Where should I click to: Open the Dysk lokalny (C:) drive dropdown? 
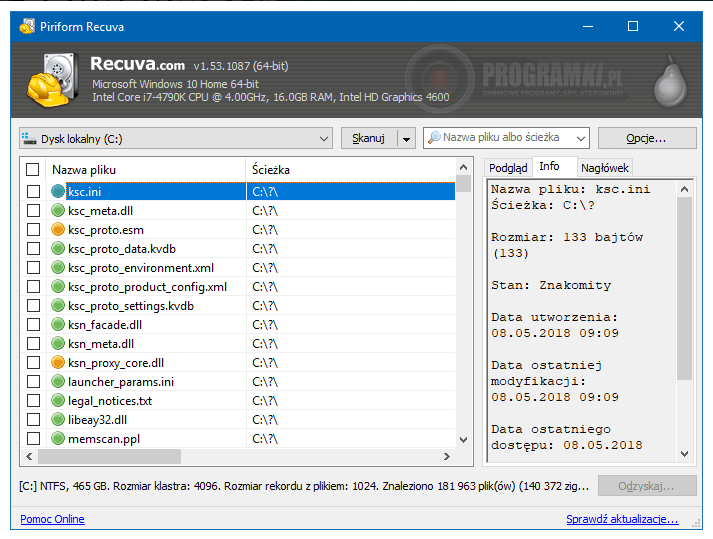coord(176,138)
